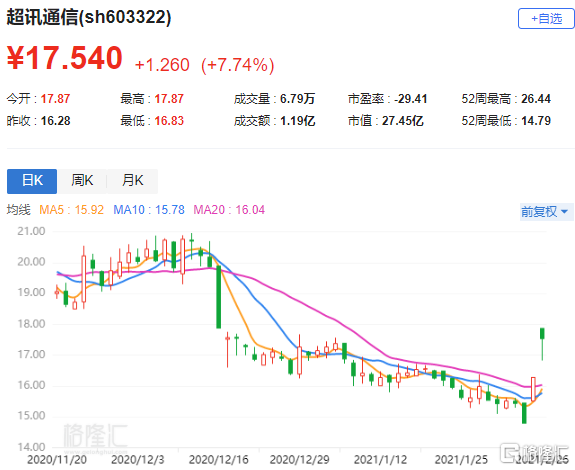Click the 今开 value 17.87
Viewport: 575px width, 470px height.
(x=55, y=99)
